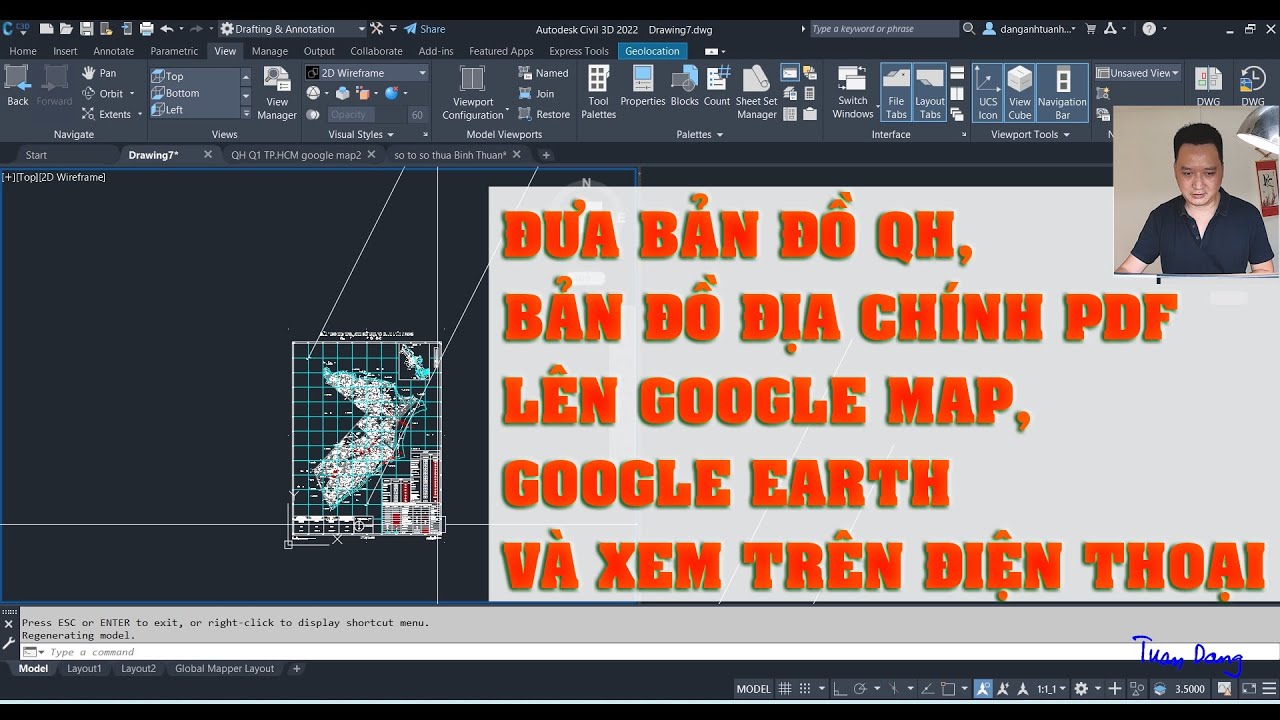Open the Properties palette
Screen dimensions: 1280x720
pyautogui.click(x=643, y=86)
